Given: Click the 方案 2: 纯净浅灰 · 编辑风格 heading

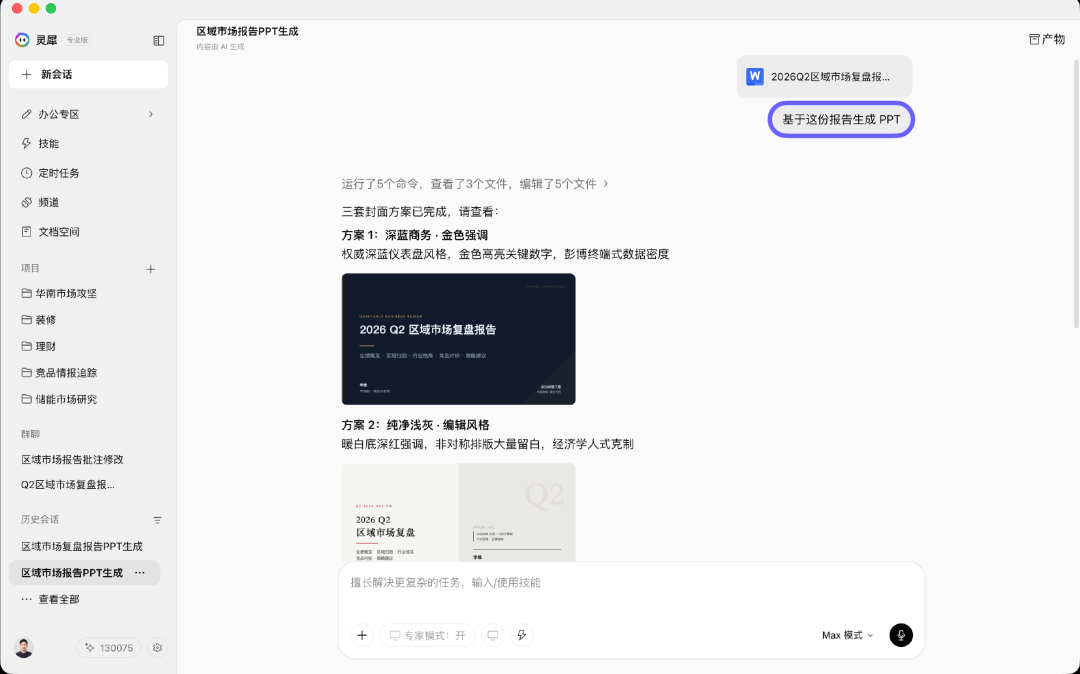Looking at the screenshot, I should [415, 425].
